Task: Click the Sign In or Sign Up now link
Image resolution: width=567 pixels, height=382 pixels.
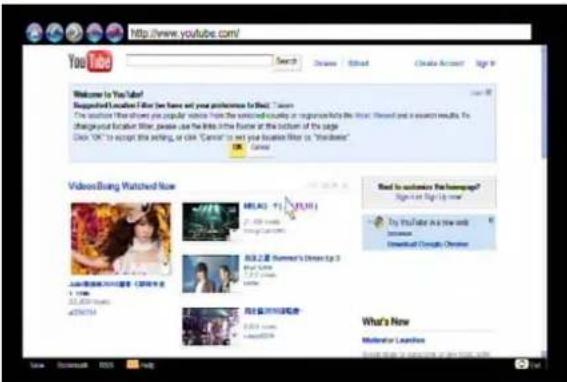Action: [x=429, y=197]
